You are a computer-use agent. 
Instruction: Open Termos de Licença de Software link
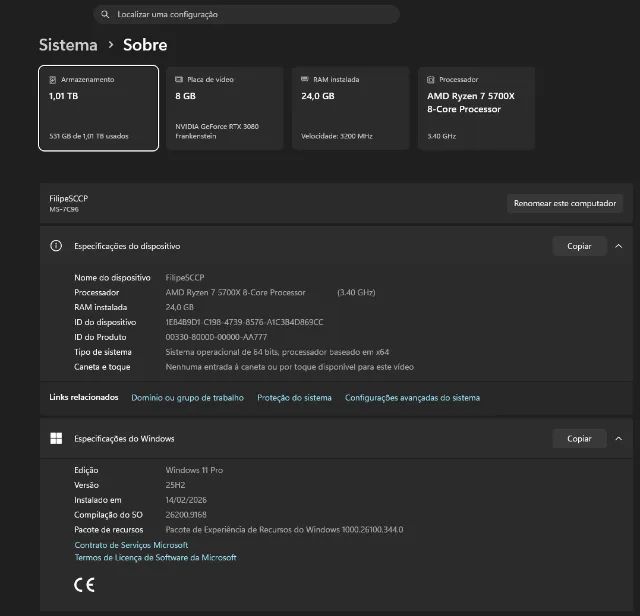pos(155,558)
